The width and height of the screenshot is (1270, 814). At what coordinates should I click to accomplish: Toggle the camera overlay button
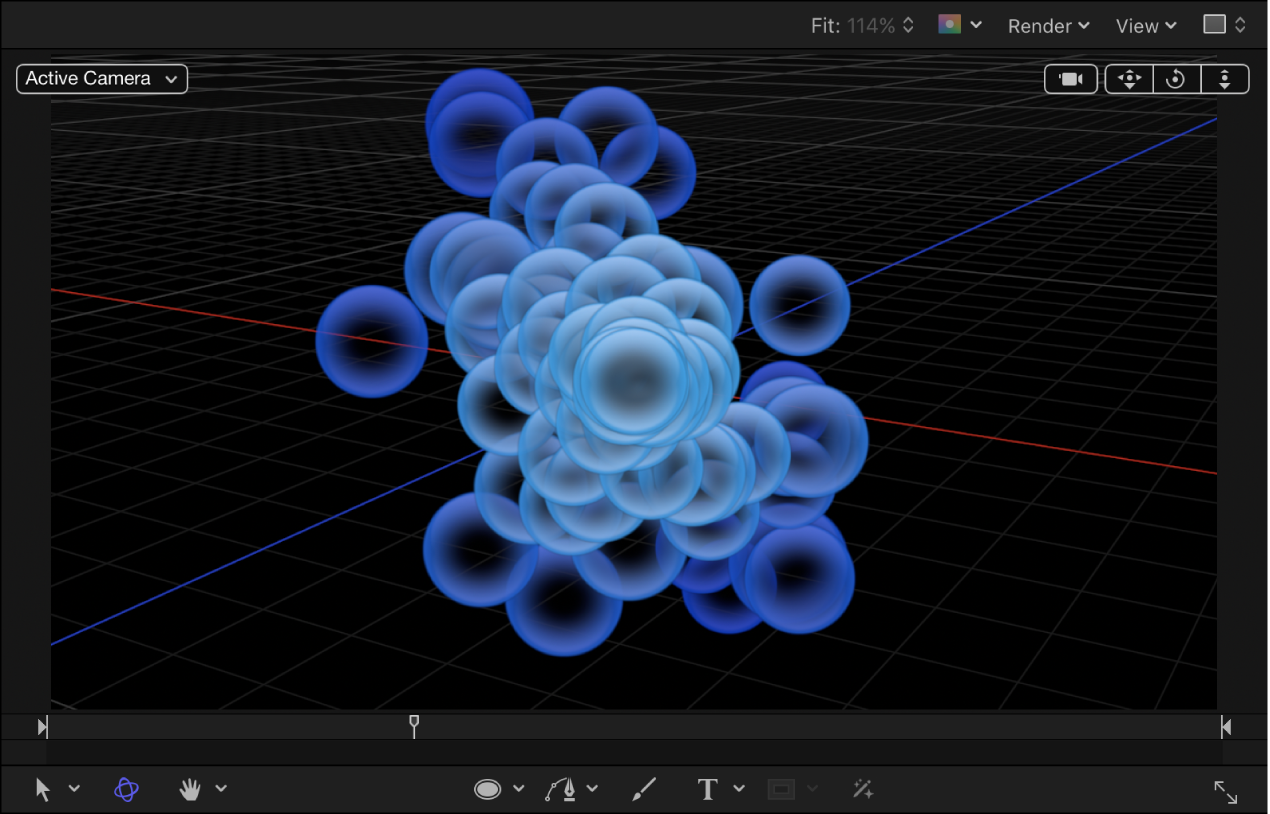pos(1070,78)
